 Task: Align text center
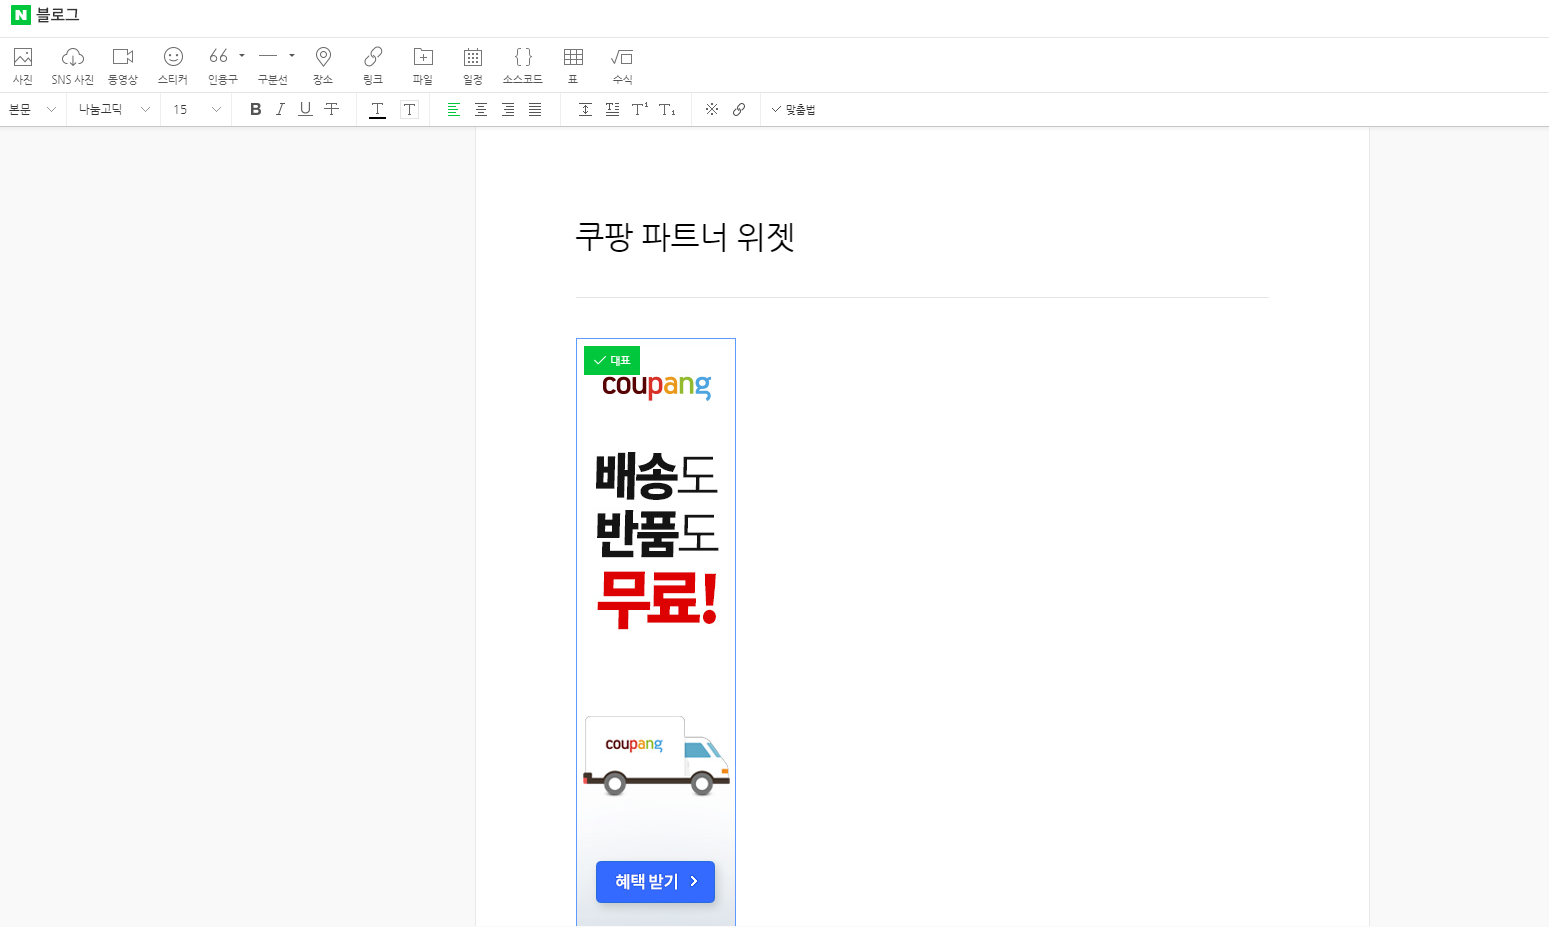coord(481,110)
